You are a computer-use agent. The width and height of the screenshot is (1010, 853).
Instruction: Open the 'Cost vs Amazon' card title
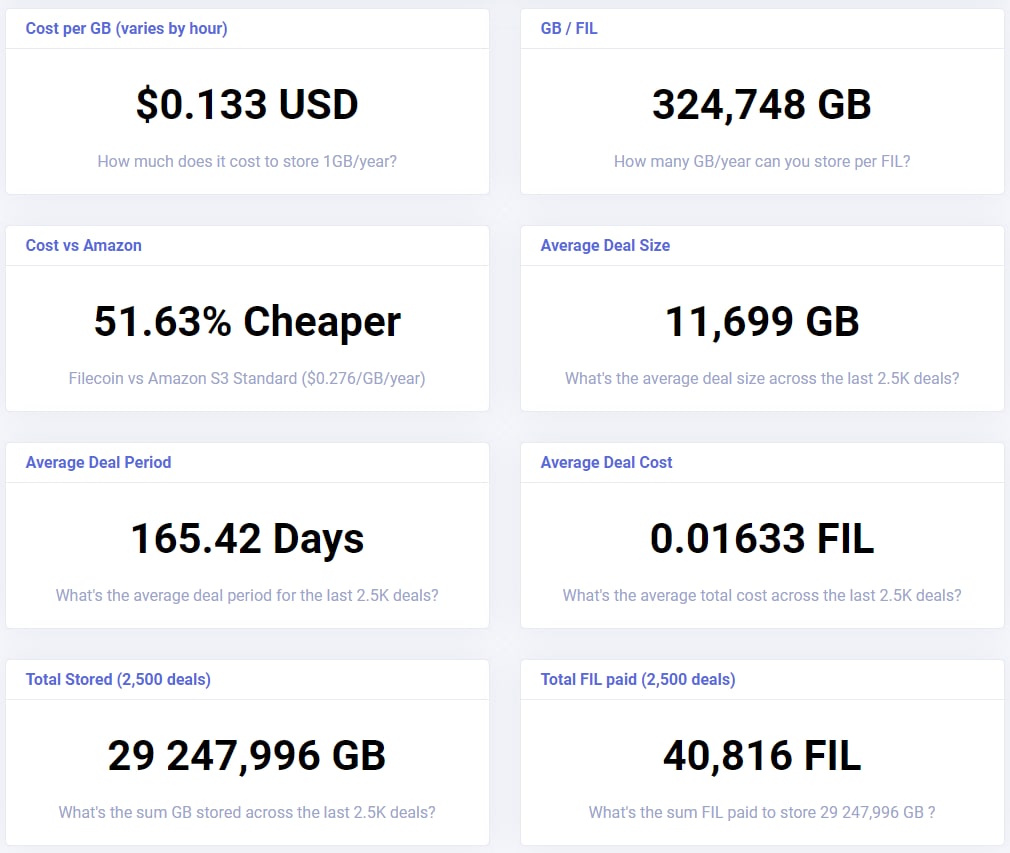[84, 246]
